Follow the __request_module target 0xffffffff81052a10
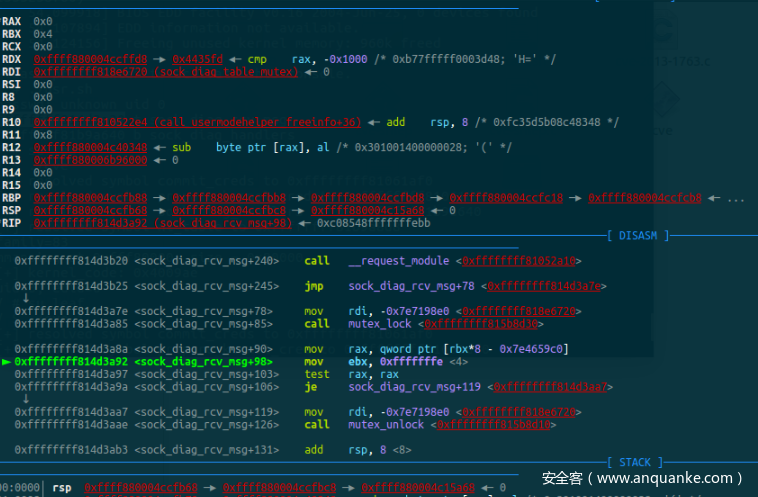Screen dimensions: 758x497 tap(520, 261)
